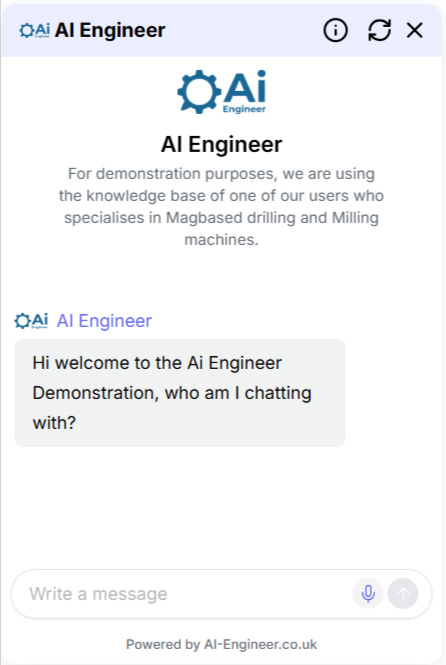Click empty chat area below welcome message
The height and width of the screenshot is (665, 446).
click(221, 507)
